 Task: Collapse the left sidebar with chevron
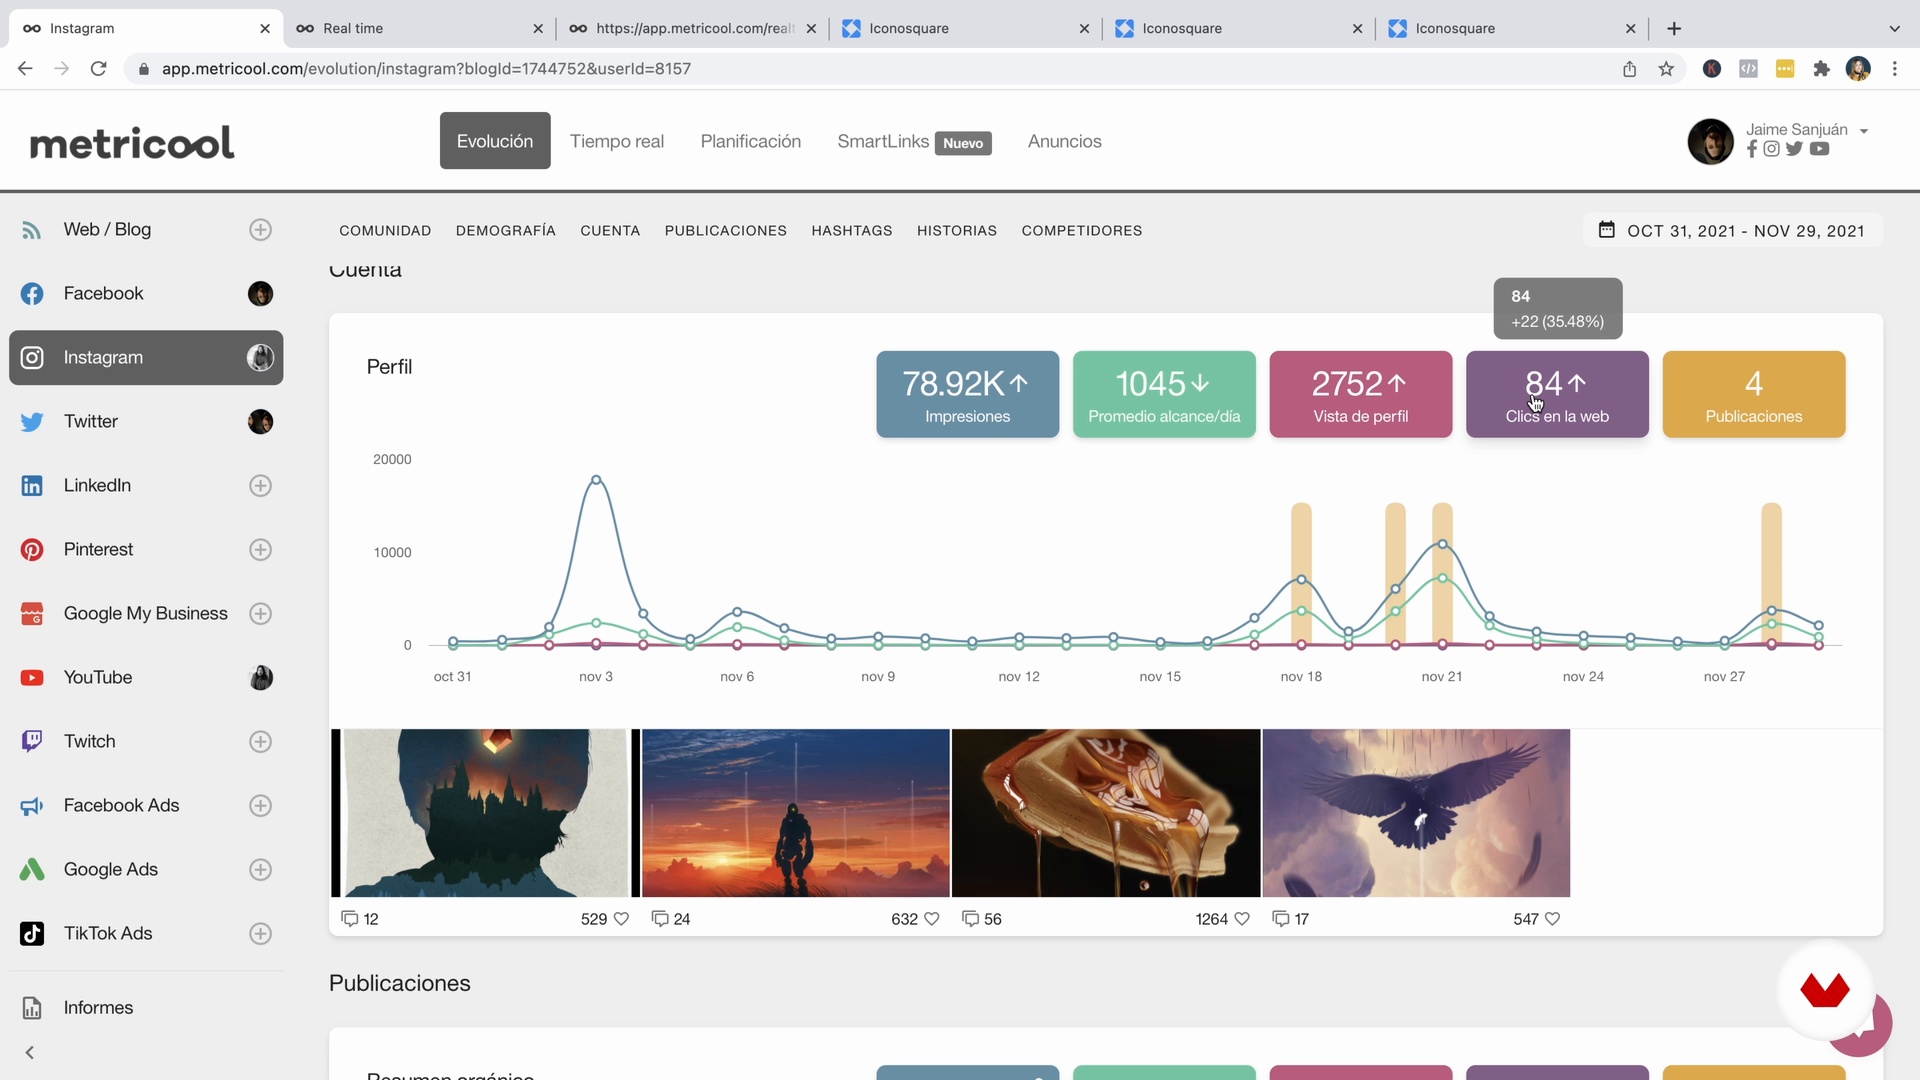click(x=30, y=1053)
